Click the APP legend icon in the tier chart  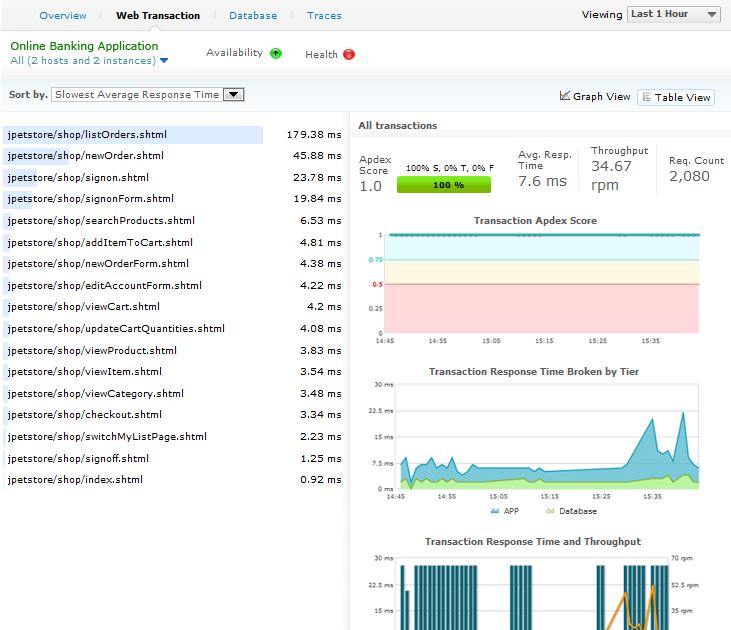pos(494,511)
